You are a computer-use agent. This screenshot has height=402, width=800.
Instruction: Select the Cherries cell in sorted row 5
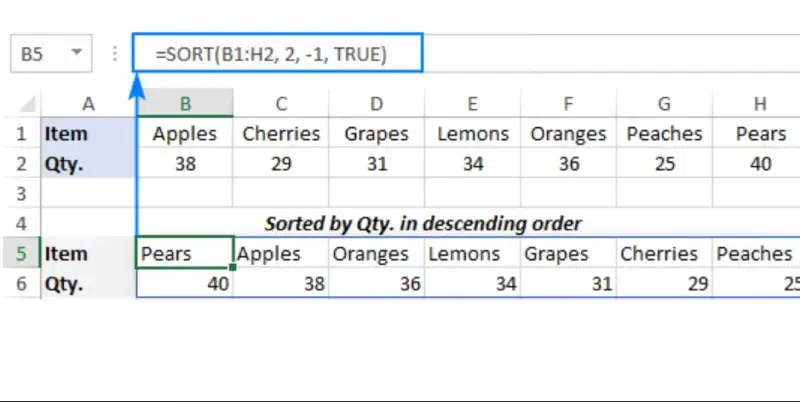pyautogui.click(x=663, y=254)
